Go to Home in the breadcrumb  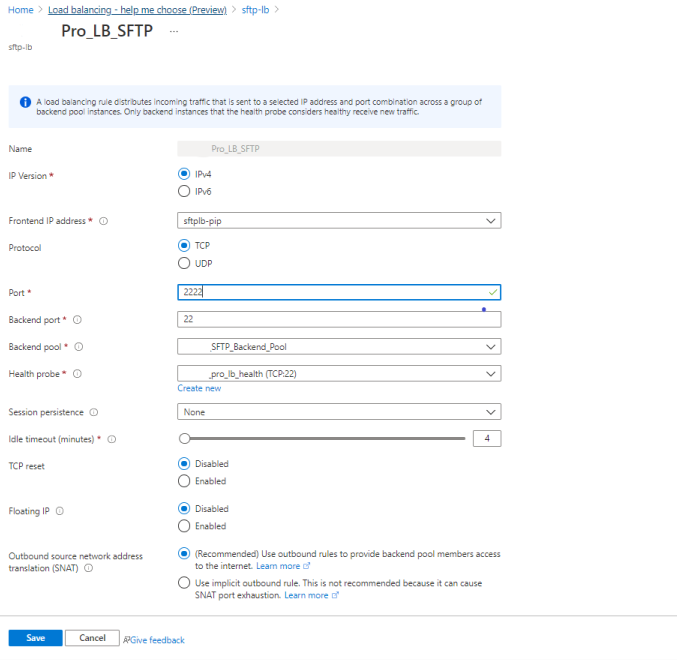[x=20, y=9]
